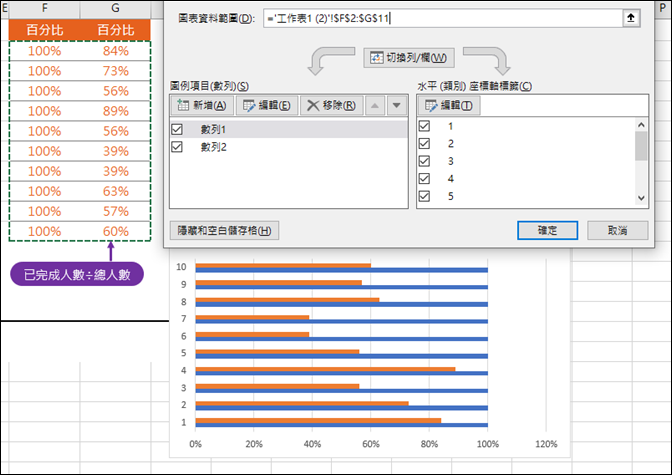The image size is (672, 475).
Task: Click the 百分比 header cell in column G
Action: point(115,30)
